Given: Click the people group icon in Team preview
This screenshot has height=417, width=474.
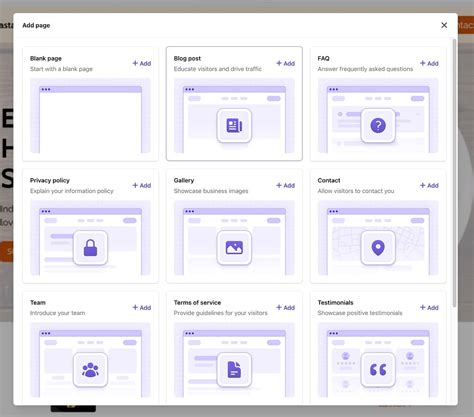Looking at the screenshot, I should coord(90,370).
